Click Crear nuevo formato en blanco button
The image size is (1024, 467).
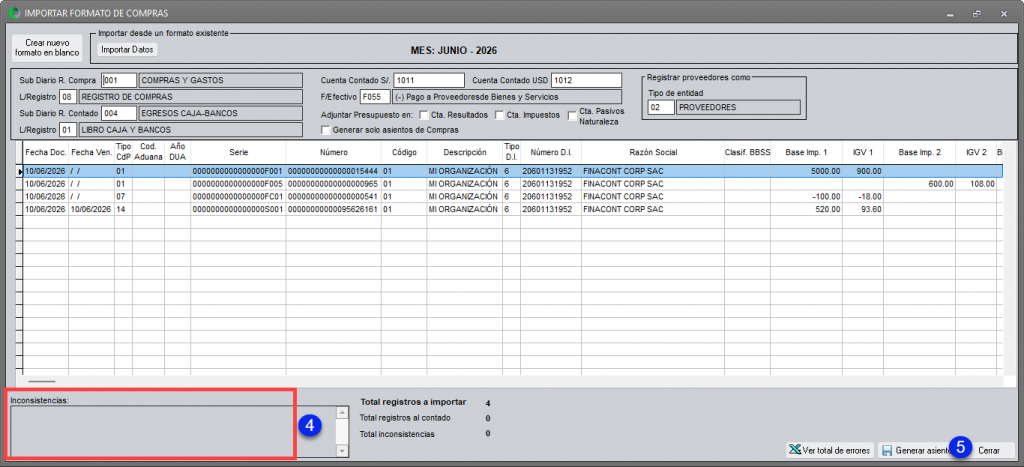(47, 47)
